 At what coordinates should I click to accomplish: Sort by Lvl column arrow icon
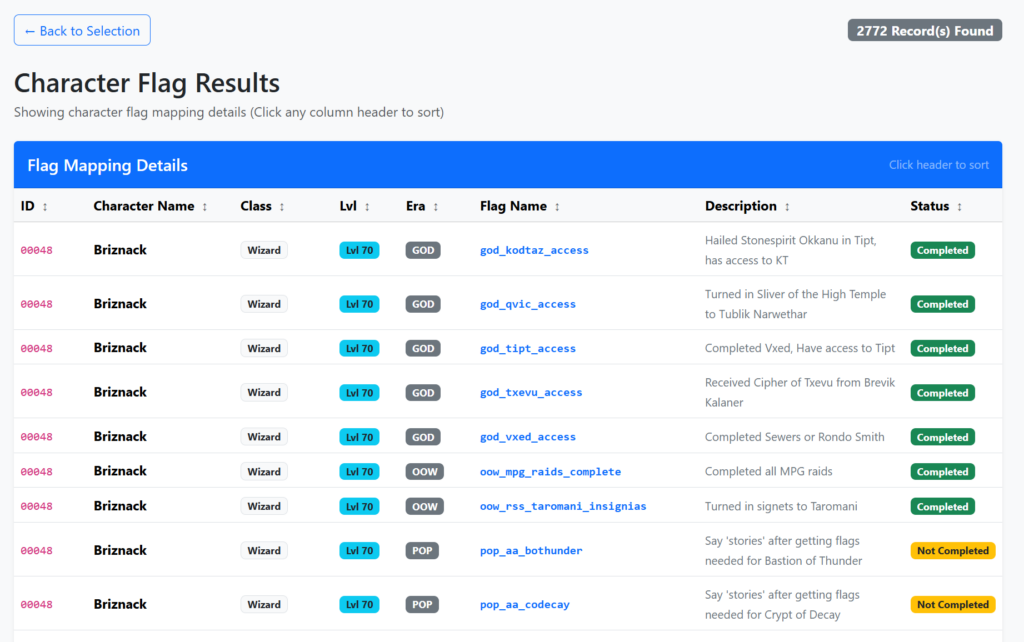pyautogui.click(x=367, y=207)
